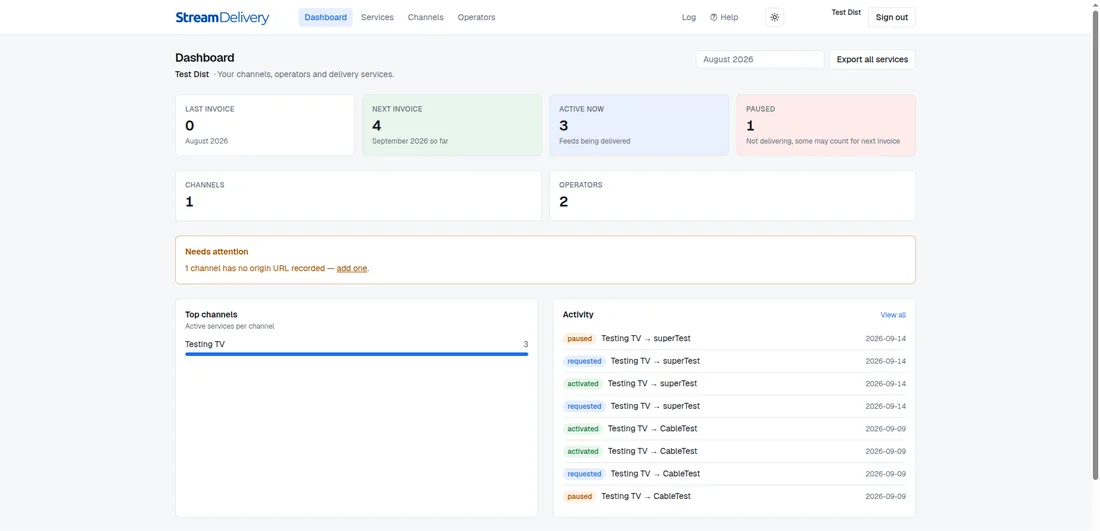This screenshot has height=531, width=1100.
Task: Click the StreamDelivery logo
Action: (x=222, y=18)
